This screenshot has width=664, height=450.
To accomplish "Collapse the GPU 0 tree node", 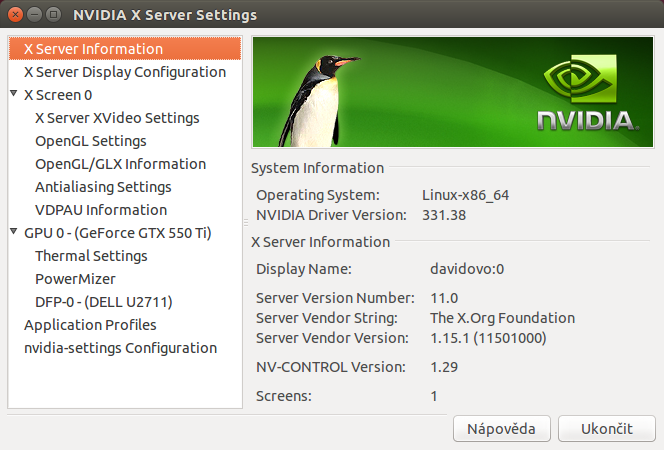I will pos(14,231).
